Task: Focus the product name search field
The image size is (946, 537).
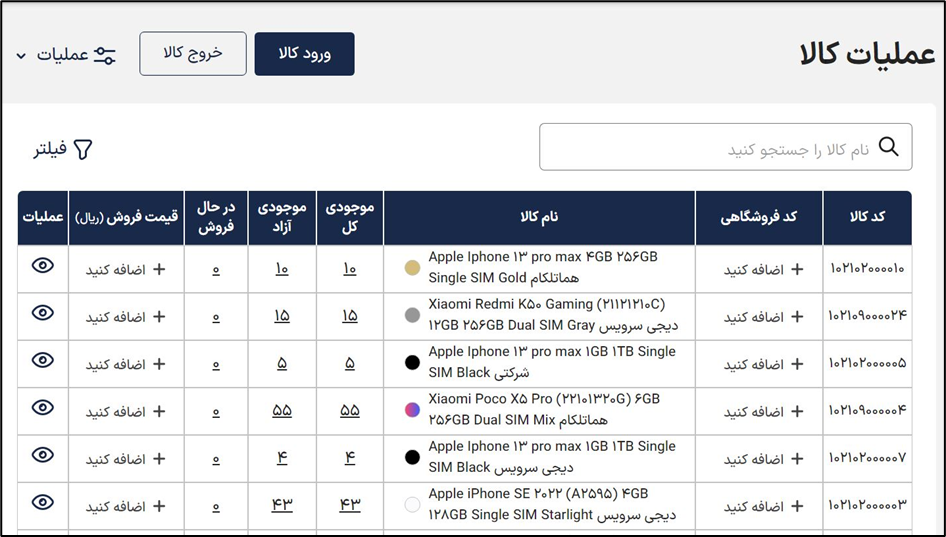Action: pos(726,147)
